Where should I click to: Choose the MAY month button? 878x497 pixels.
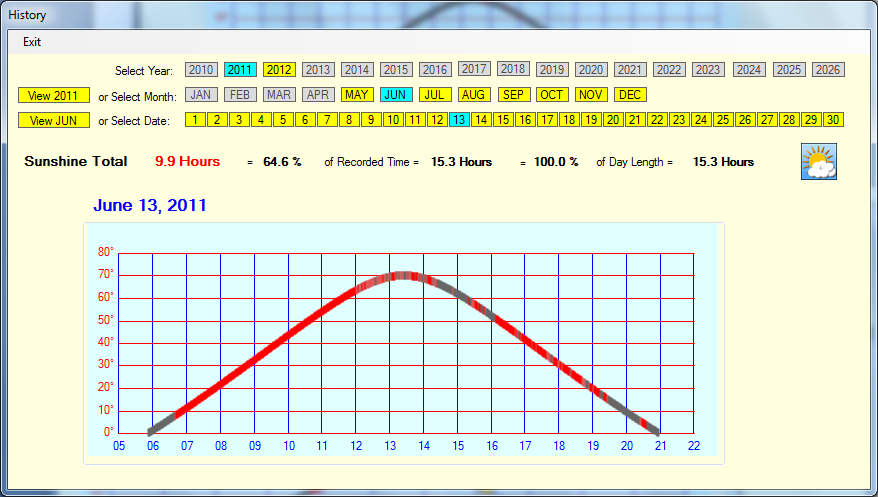pyautogui.click(x=357, y=95)
